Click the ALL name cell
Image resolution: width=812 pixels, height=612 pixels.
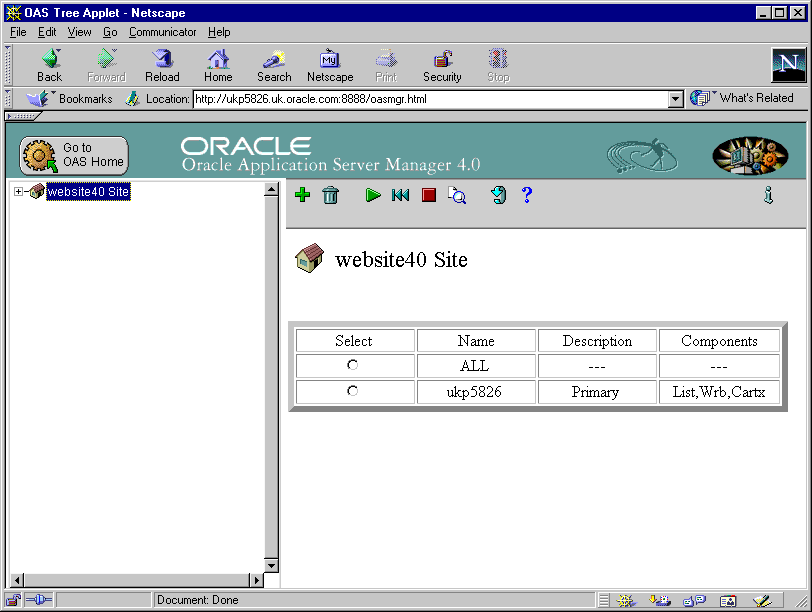pos(476,366)
